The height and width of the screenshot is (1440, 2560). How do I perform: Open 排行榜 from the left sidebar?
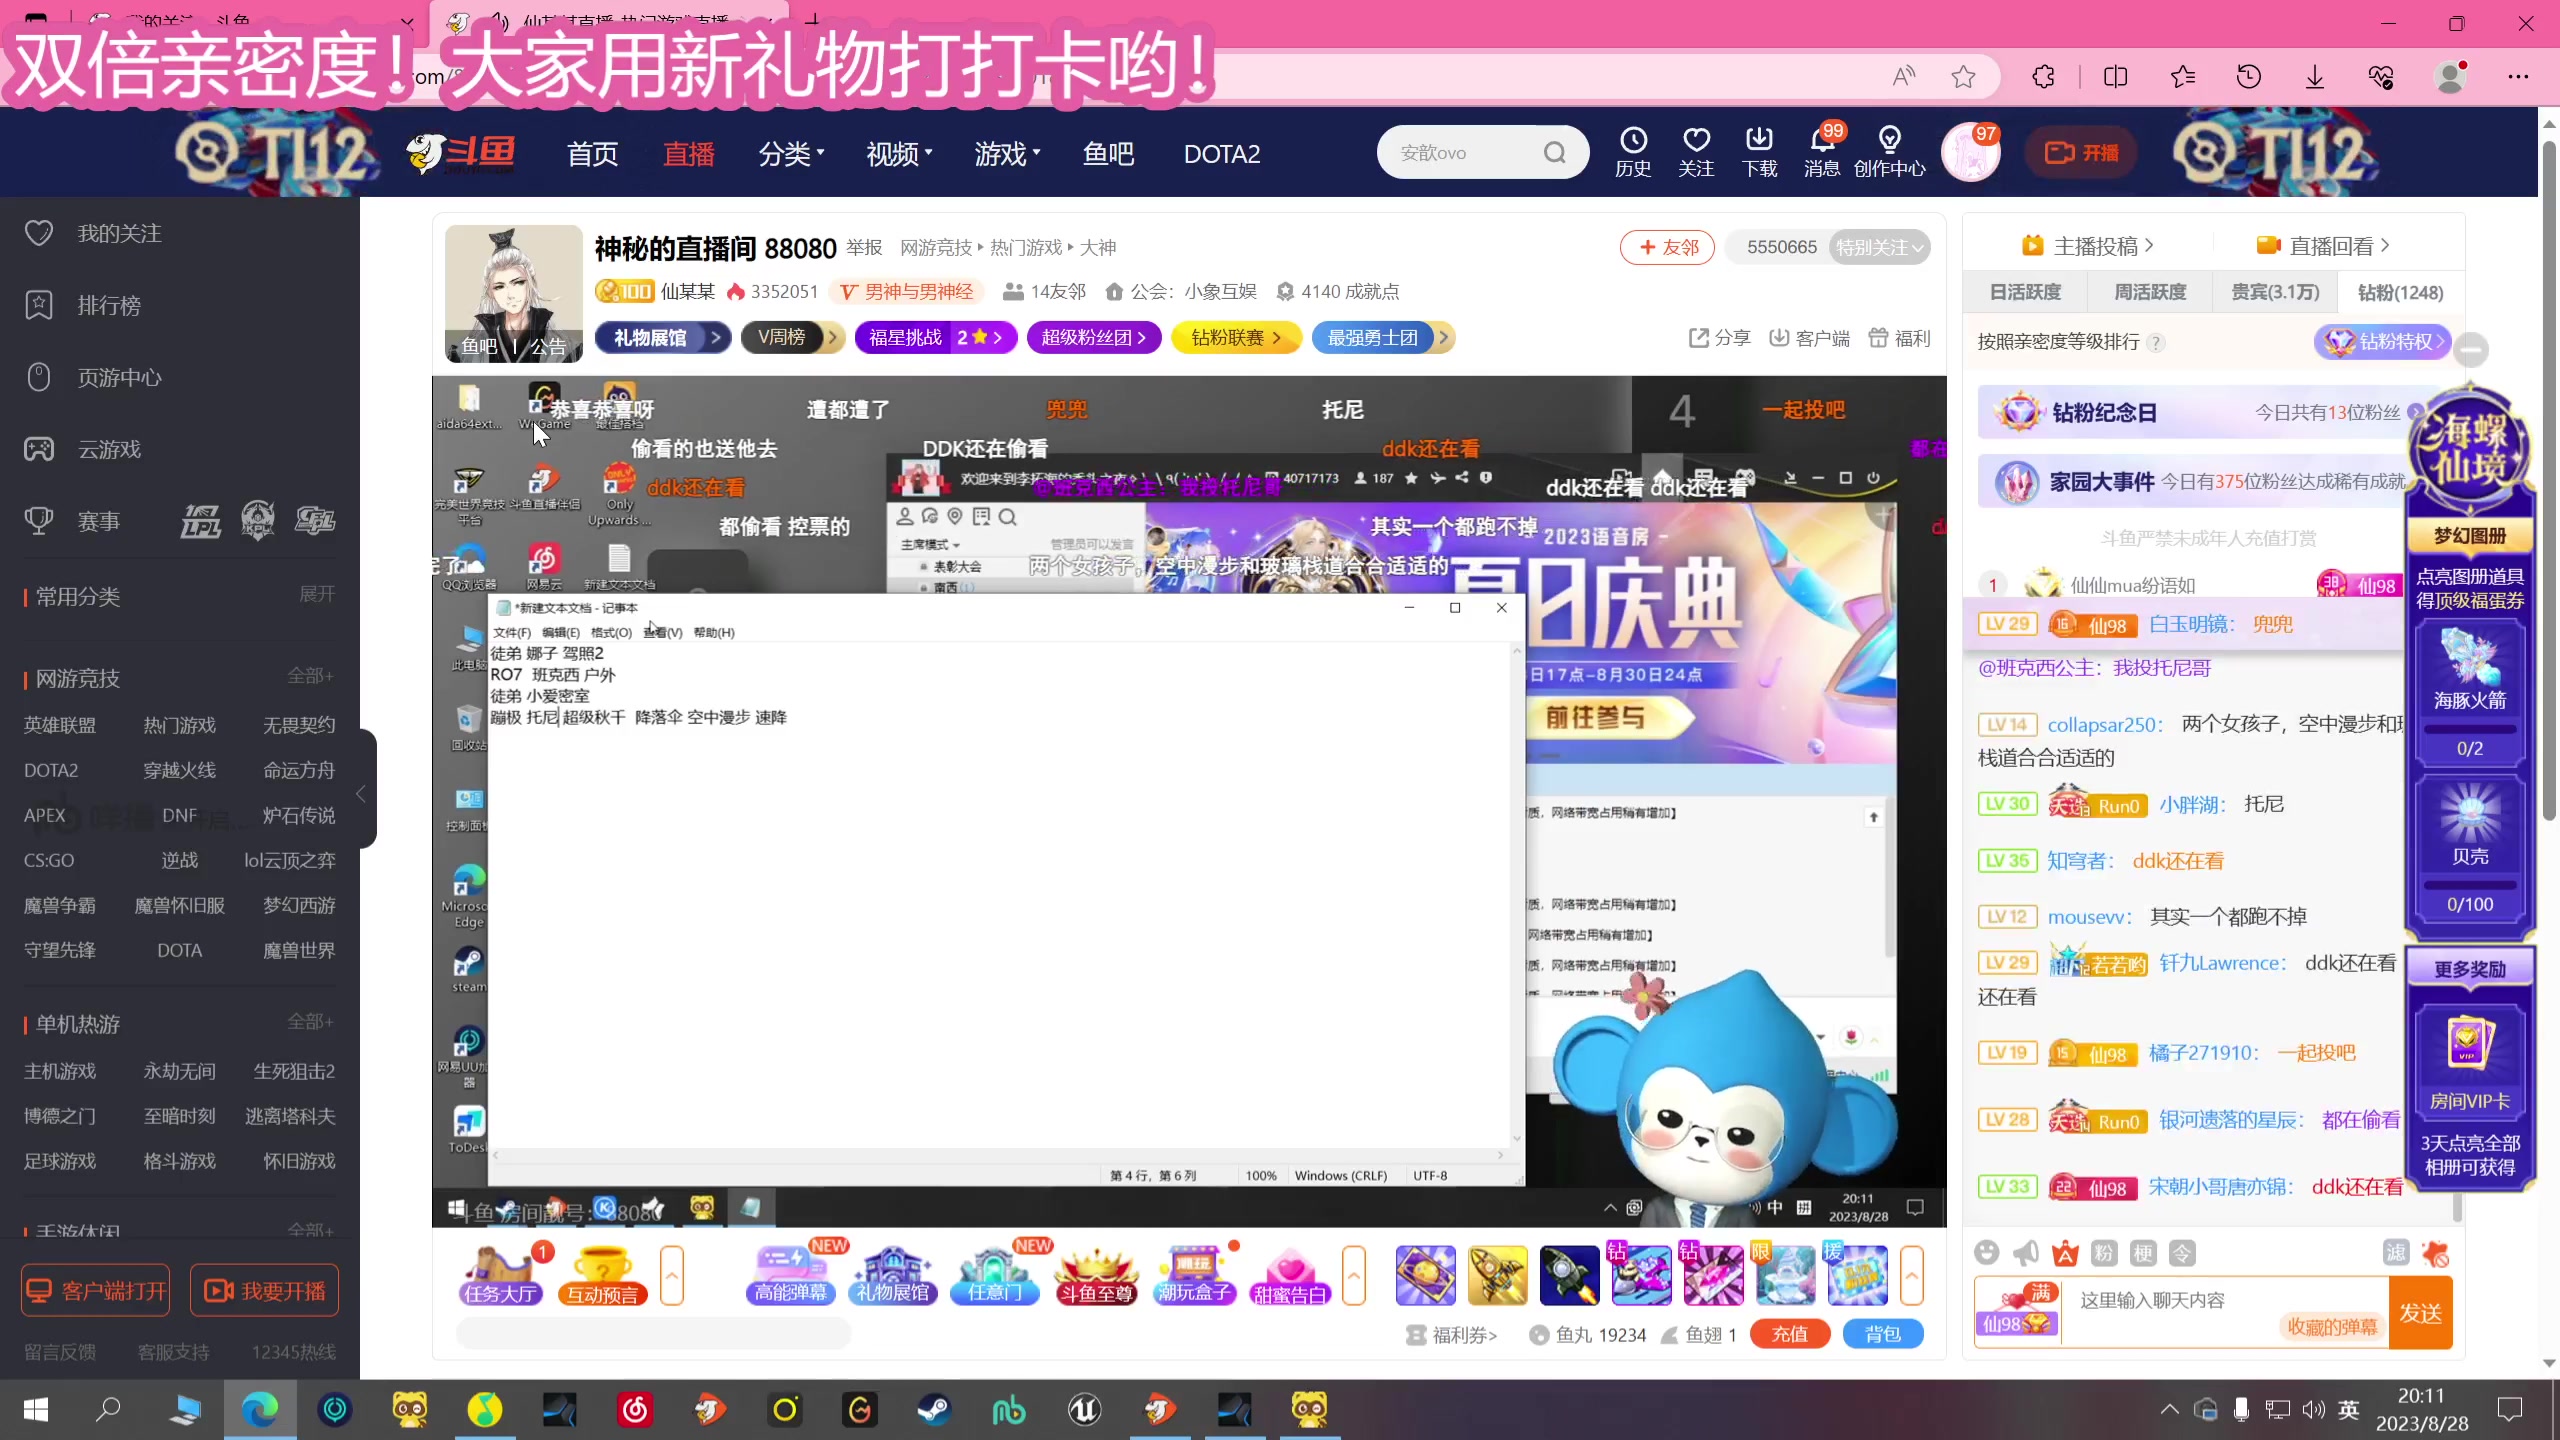pos(109,305)
